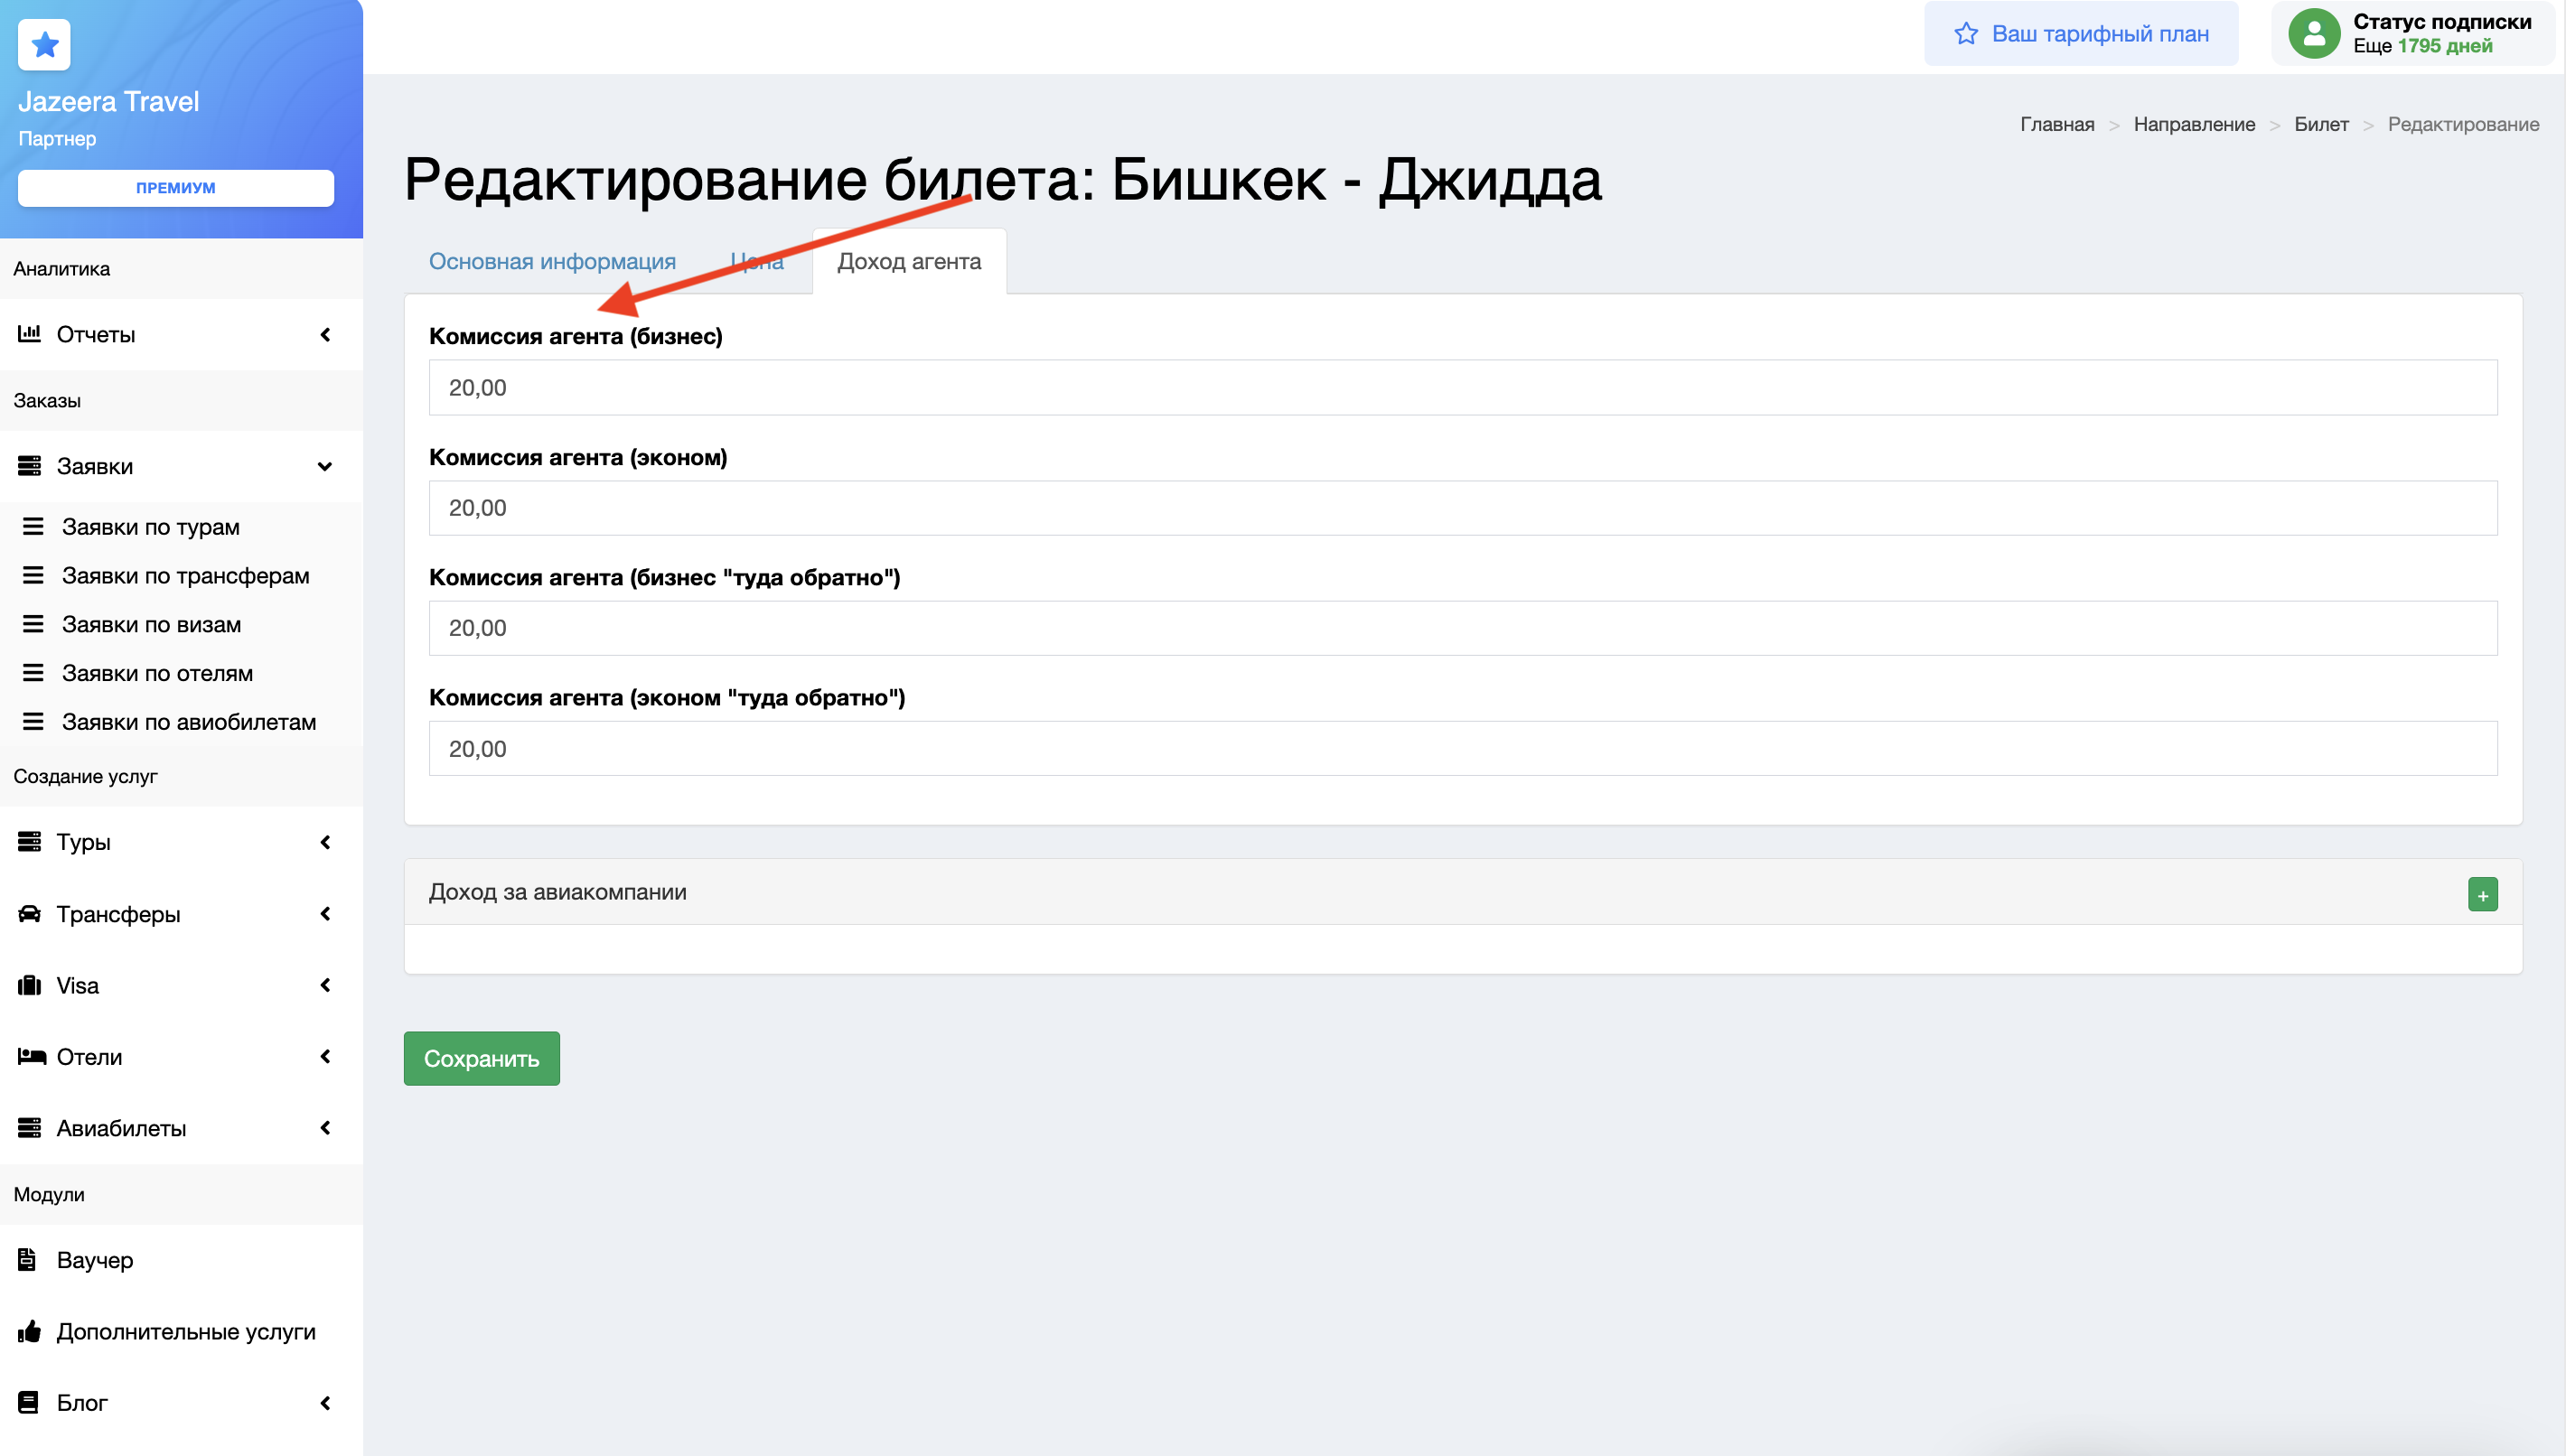Viewport: 2566px width, 1456px height.
Task: Expand the Трансферы section
Action: [x=325, y=914]
